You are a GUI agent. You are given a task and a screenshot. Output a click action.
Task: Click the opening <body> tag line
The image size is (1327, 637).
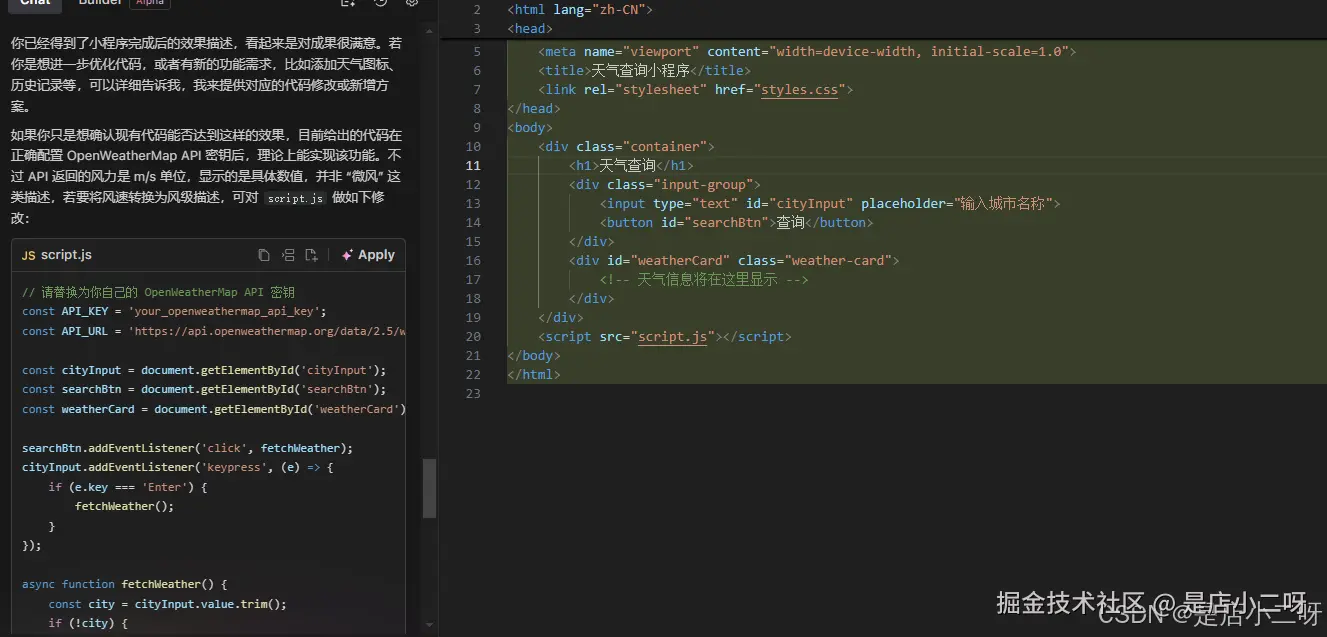pyautogui.click(x=530, y=128)
